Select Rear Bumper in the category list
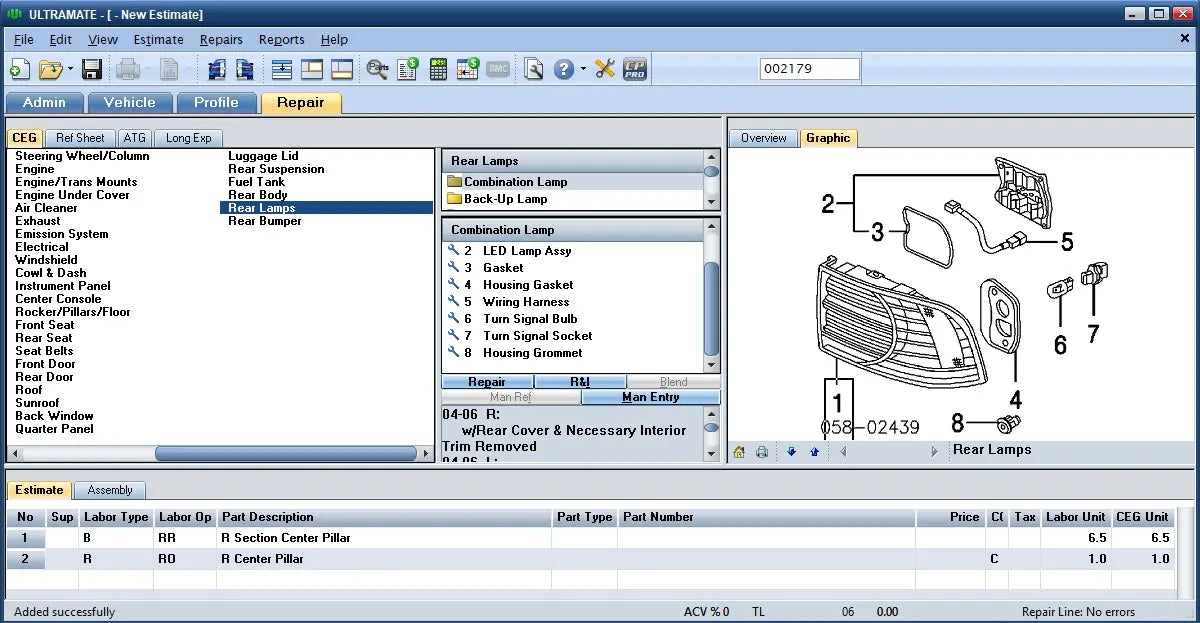The width and height of the screenshot is (1200, 623). 264,221
